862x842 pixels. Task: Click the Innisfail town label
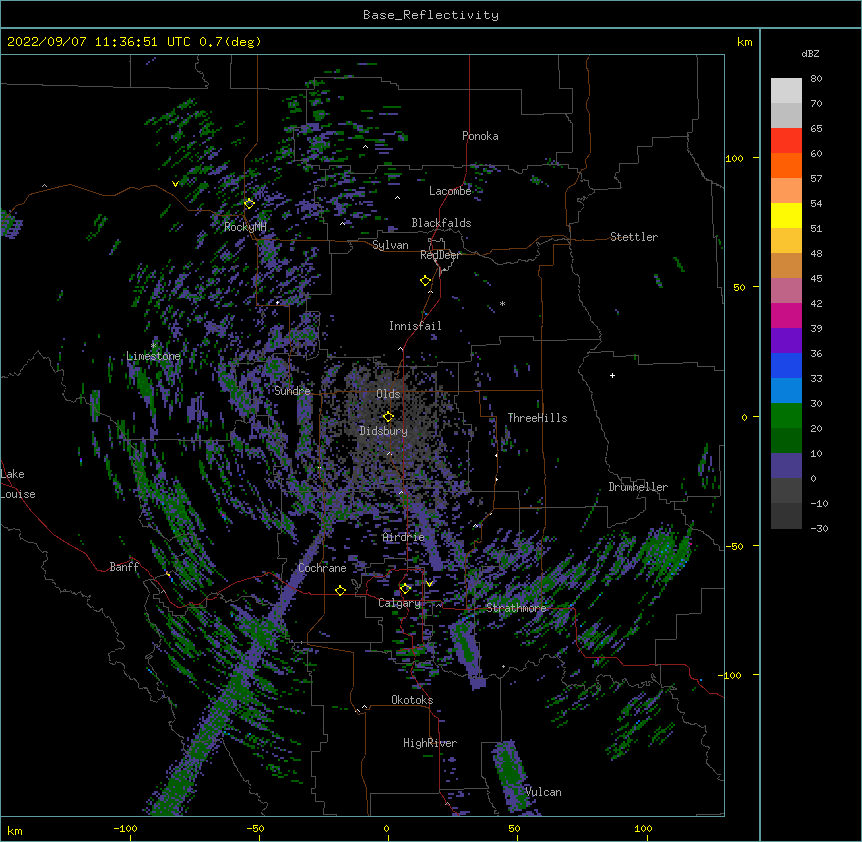[x=415, y=326]
